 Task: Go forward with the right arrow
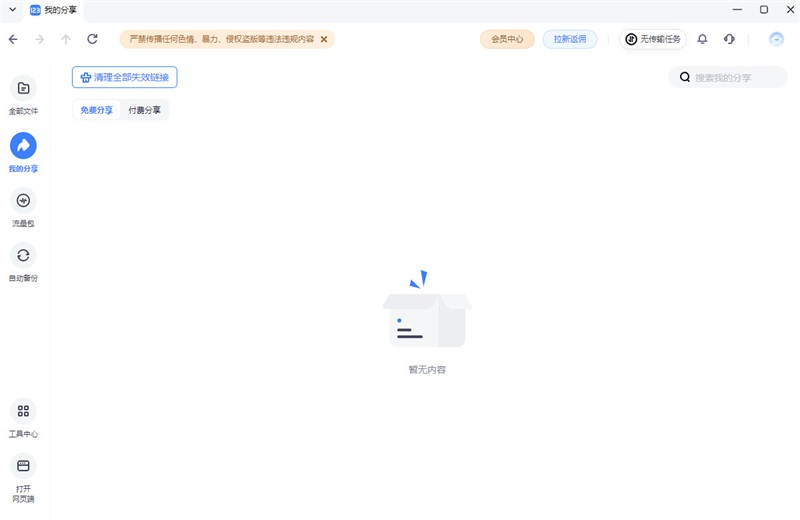[x=40, y=39]
